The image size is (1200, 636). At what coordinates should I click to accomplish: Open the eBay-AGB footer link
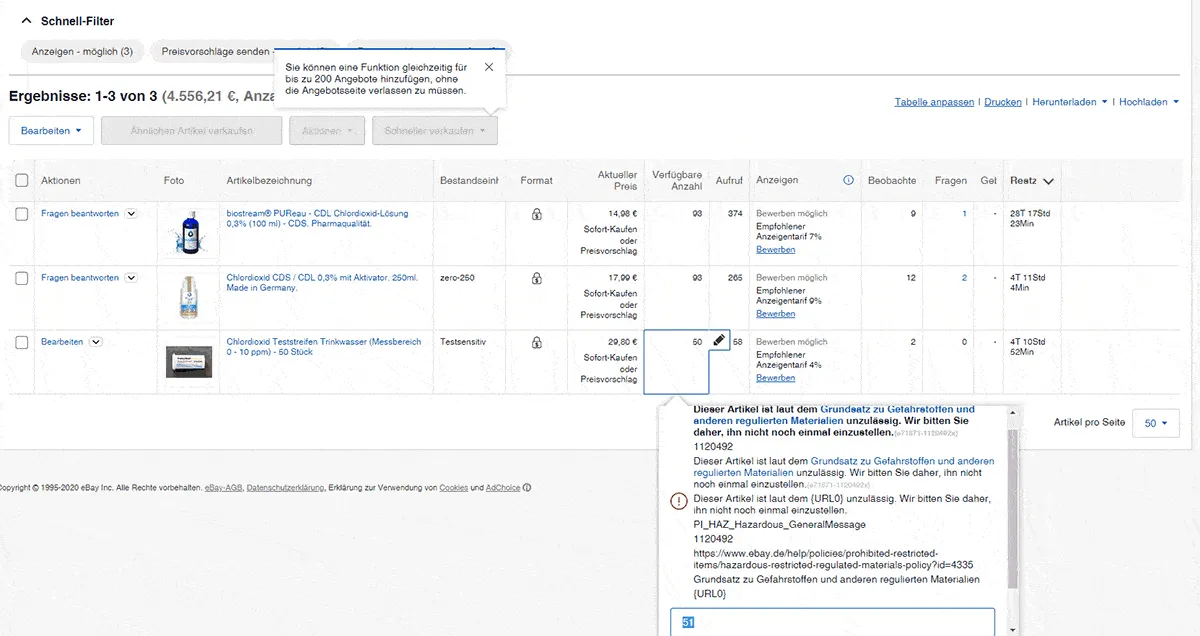[223, 488]
